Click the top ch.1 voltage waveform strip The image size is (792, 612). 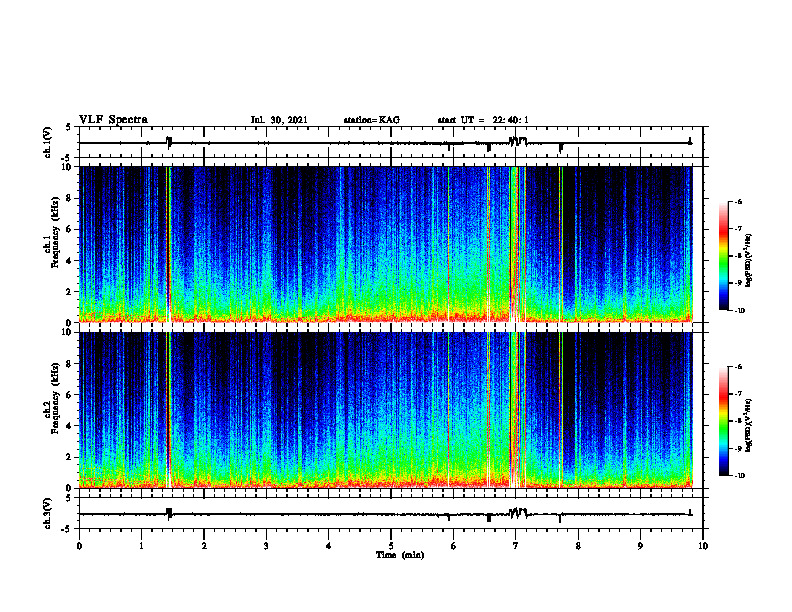pos(391,142)
